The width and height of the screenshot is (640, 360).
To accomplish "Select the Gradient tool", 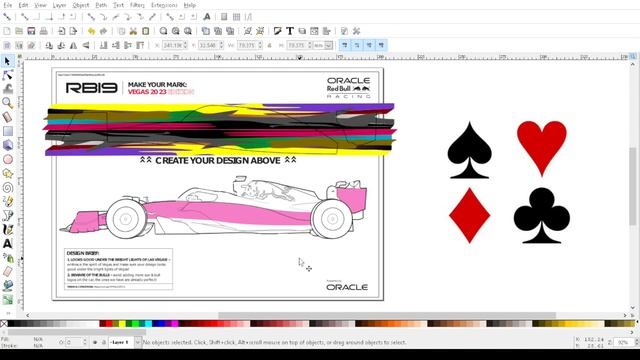I will tap(7, 300).
